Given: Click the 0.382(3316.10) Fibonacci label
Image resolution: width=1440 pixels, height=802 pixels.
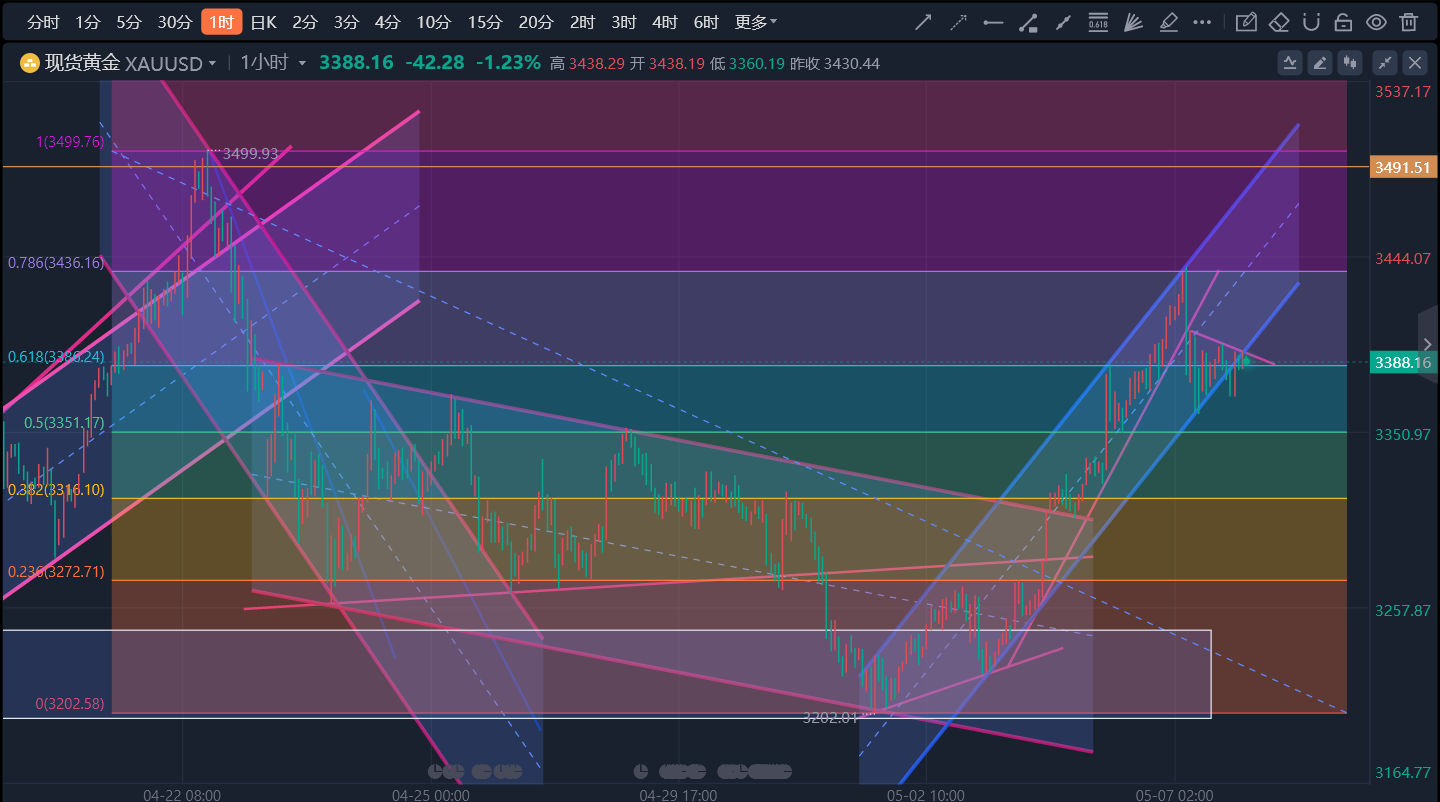Looking at the screenshot, I should point(56,490).
